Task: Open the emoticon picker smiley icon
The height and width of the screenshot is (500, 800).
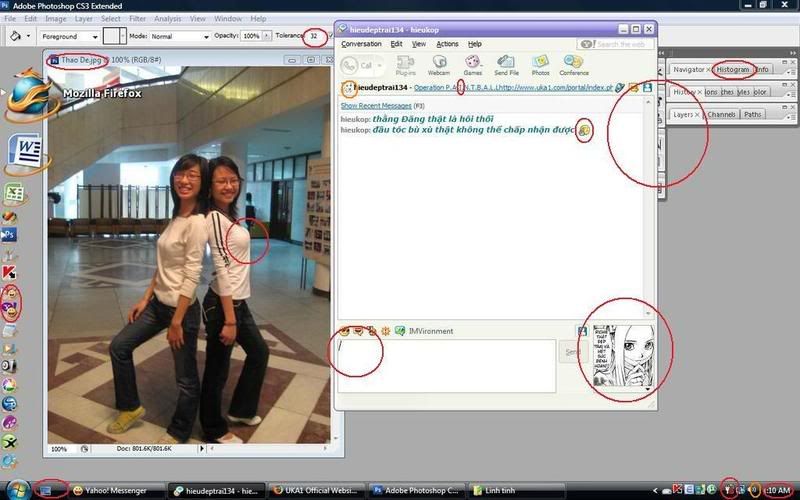Action: (344, 331)
